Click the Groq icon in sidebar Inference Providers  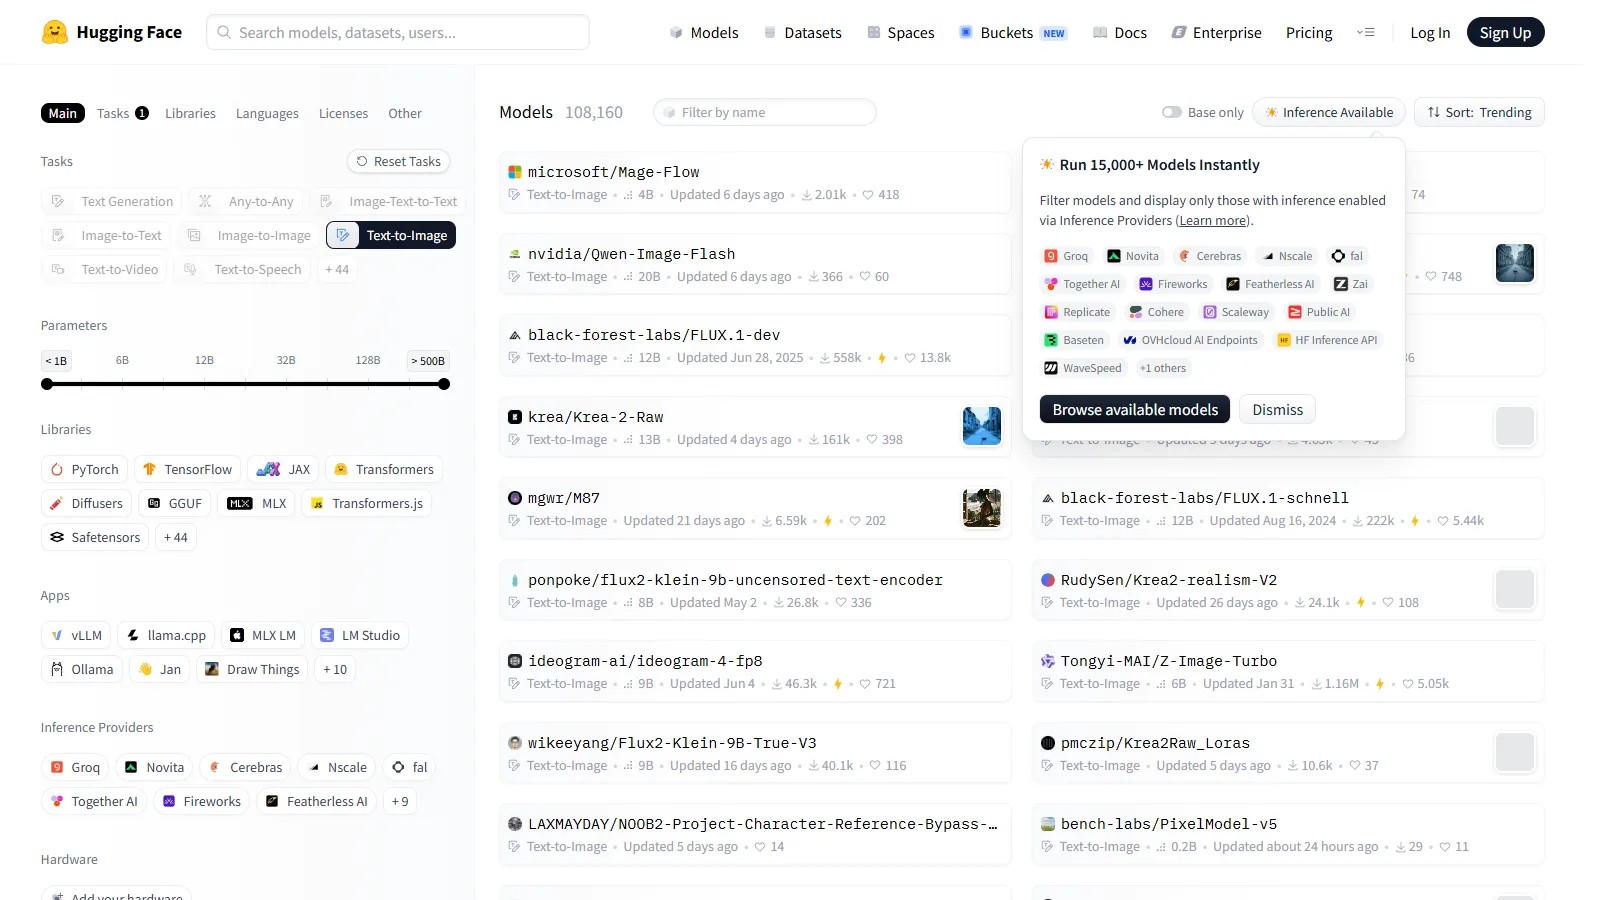pyautogui.click(x=57, y=767)
